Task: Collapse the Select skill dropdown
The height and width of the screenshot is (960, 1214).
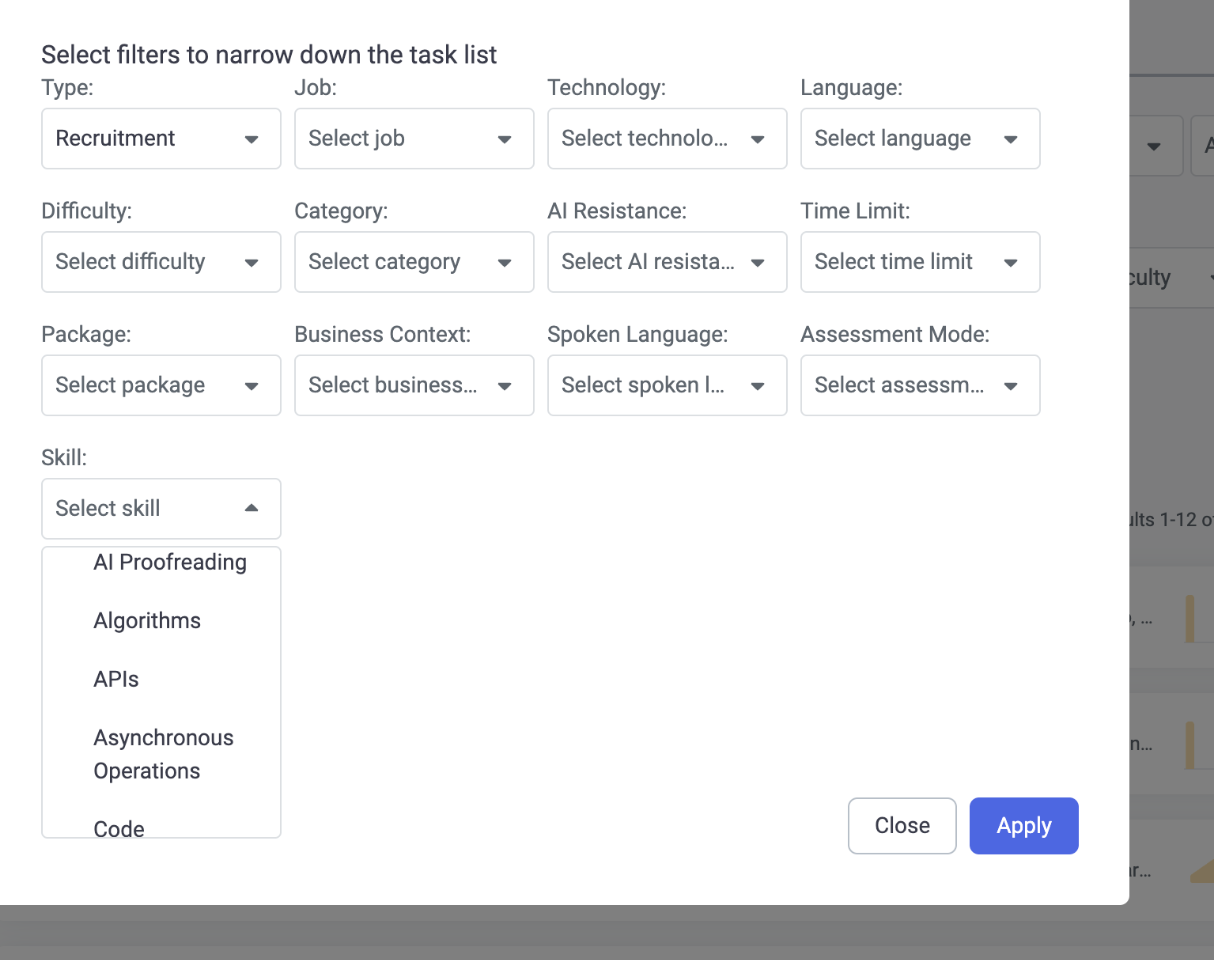Action: click(160, 508)
